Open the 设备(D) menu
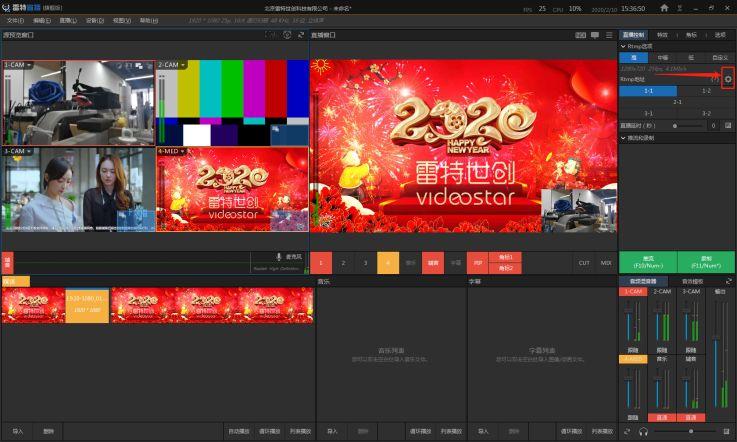737x442 pixels. click(x=95, y=21)
